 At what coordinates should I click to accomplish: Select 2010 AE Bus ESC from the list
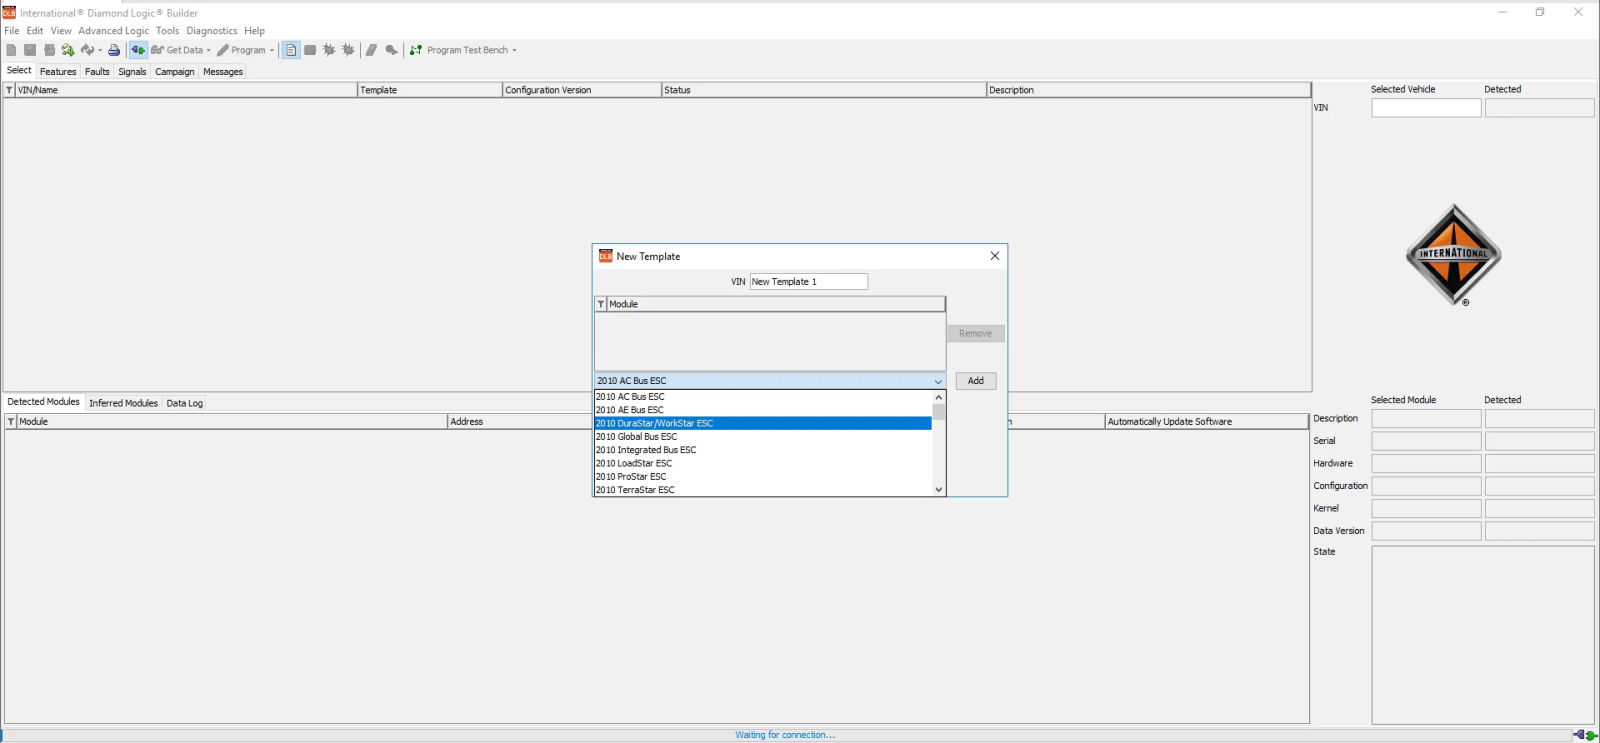[763, 410]
